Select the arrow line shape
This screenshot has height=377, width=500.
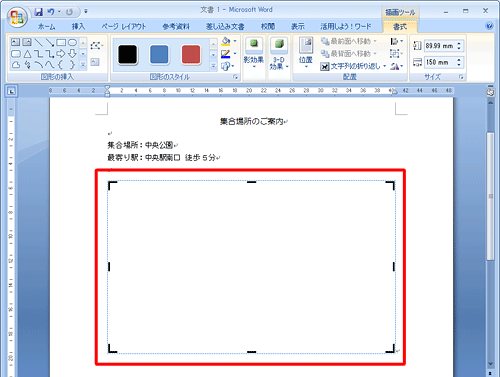[50, 42]
